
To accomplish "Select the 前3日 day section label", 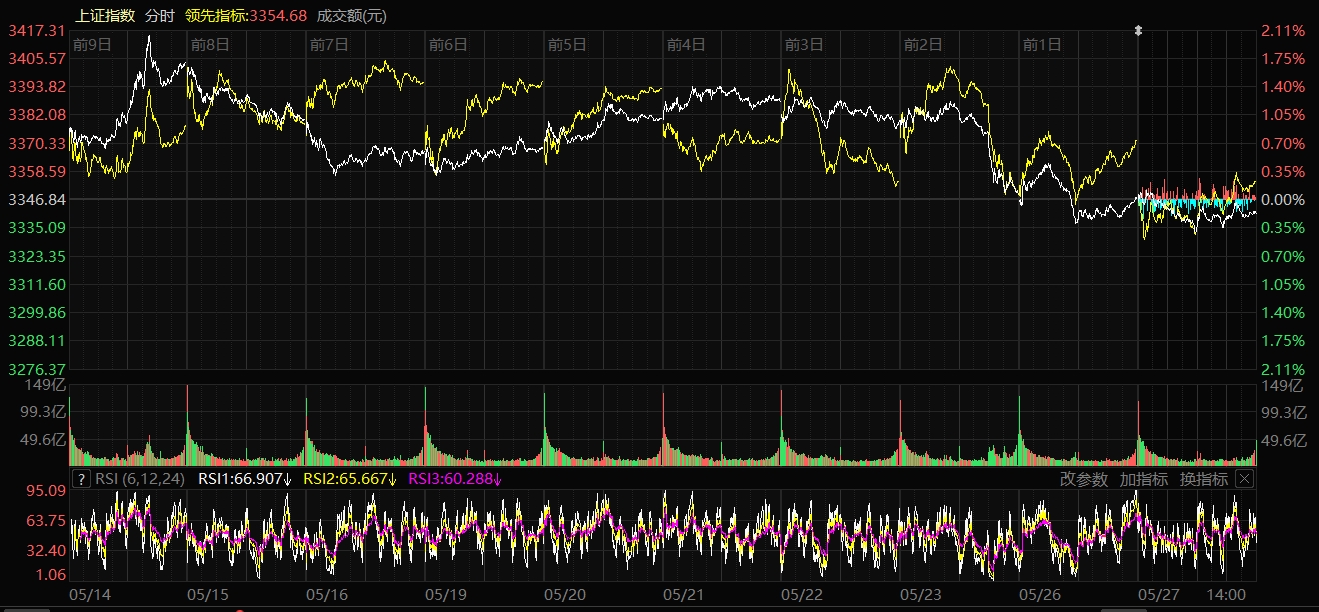I will [804, 44].
